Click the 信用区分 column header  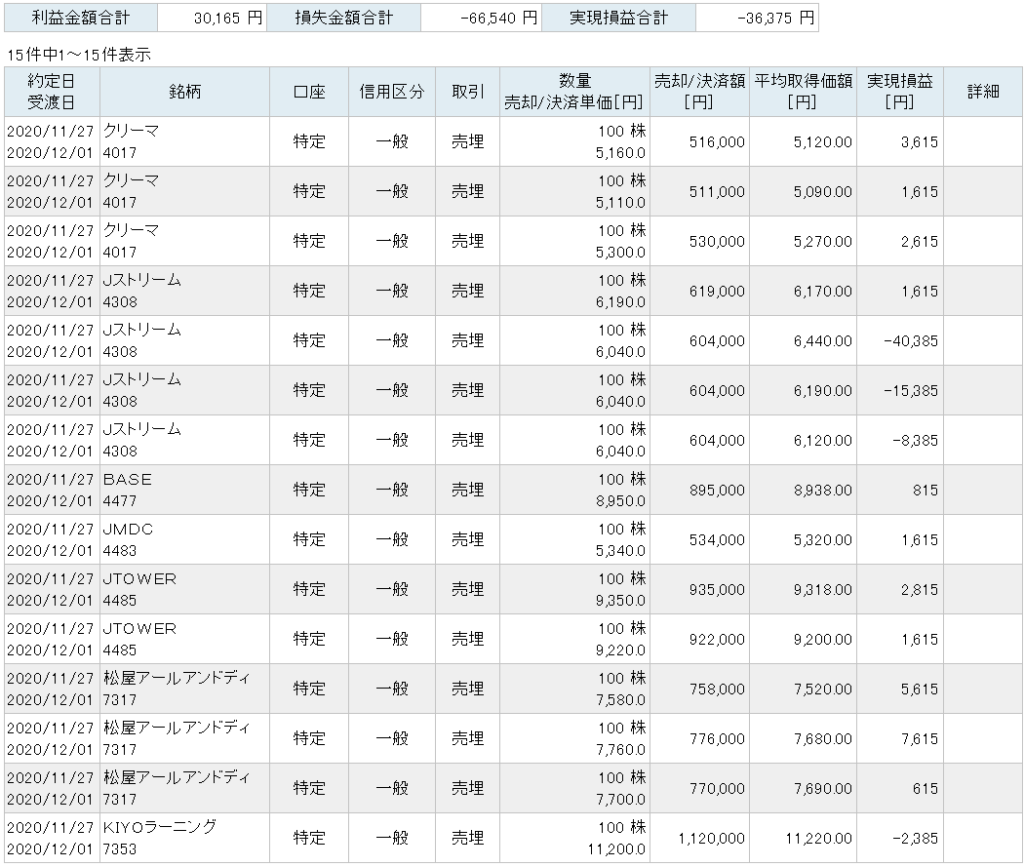392,91
